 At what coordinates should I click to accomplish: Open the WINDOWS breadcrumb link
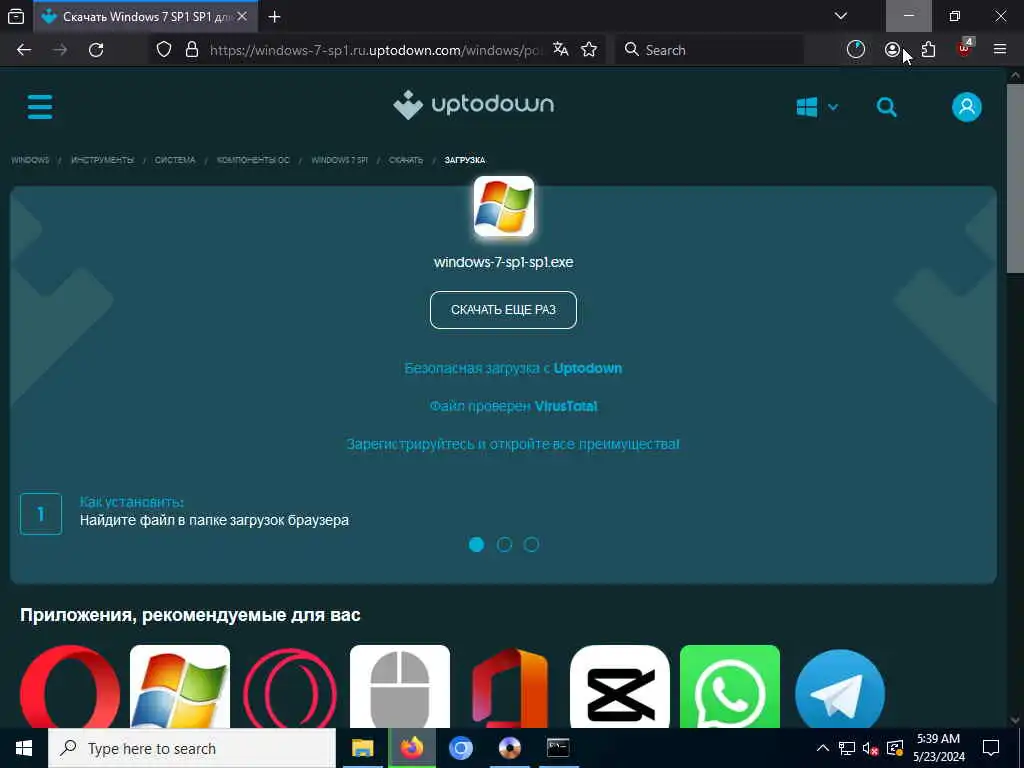coord(30,160)
